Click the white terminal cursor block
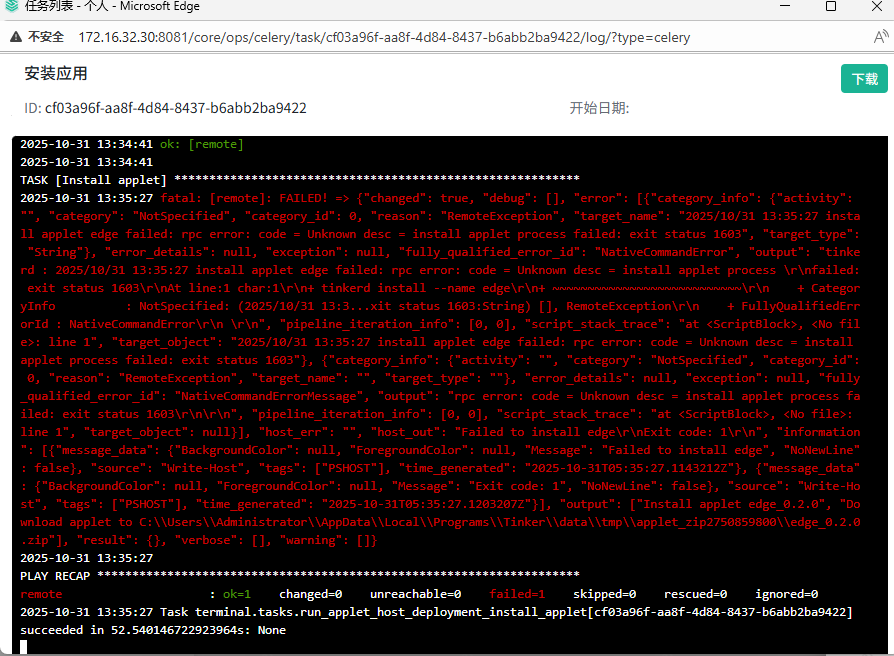Viewport: 894px width, 656px height. pyautogui.click(x=24, y=647)
